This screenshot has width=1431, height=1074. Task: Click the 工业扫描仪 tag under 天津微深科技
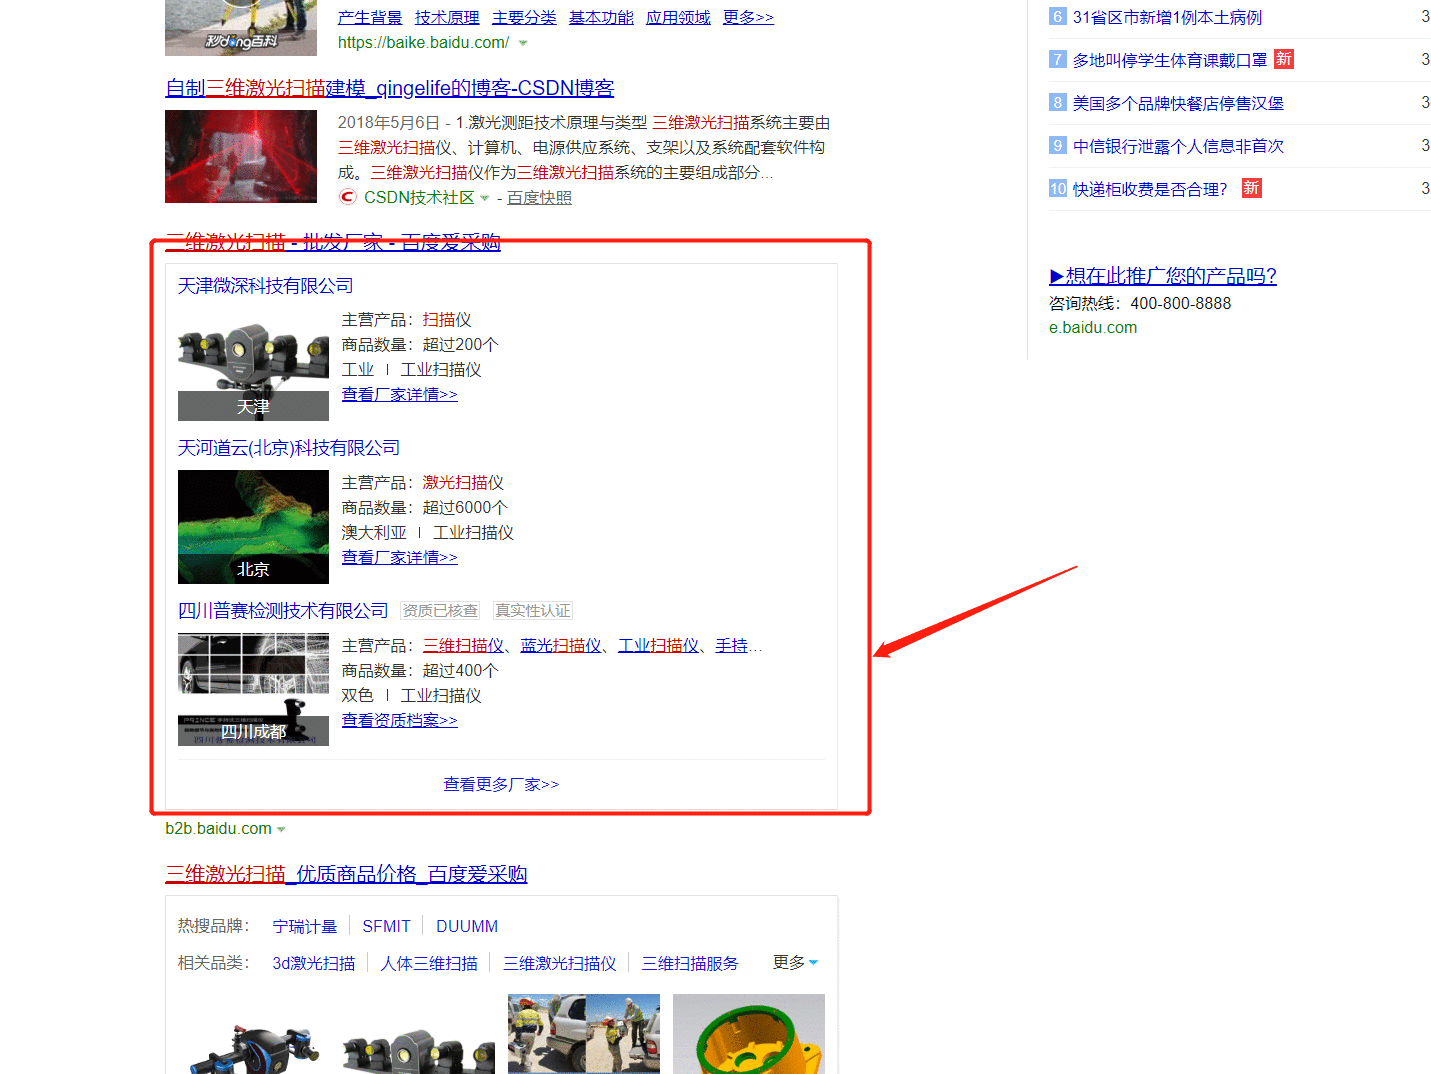(x=441, y=370)
